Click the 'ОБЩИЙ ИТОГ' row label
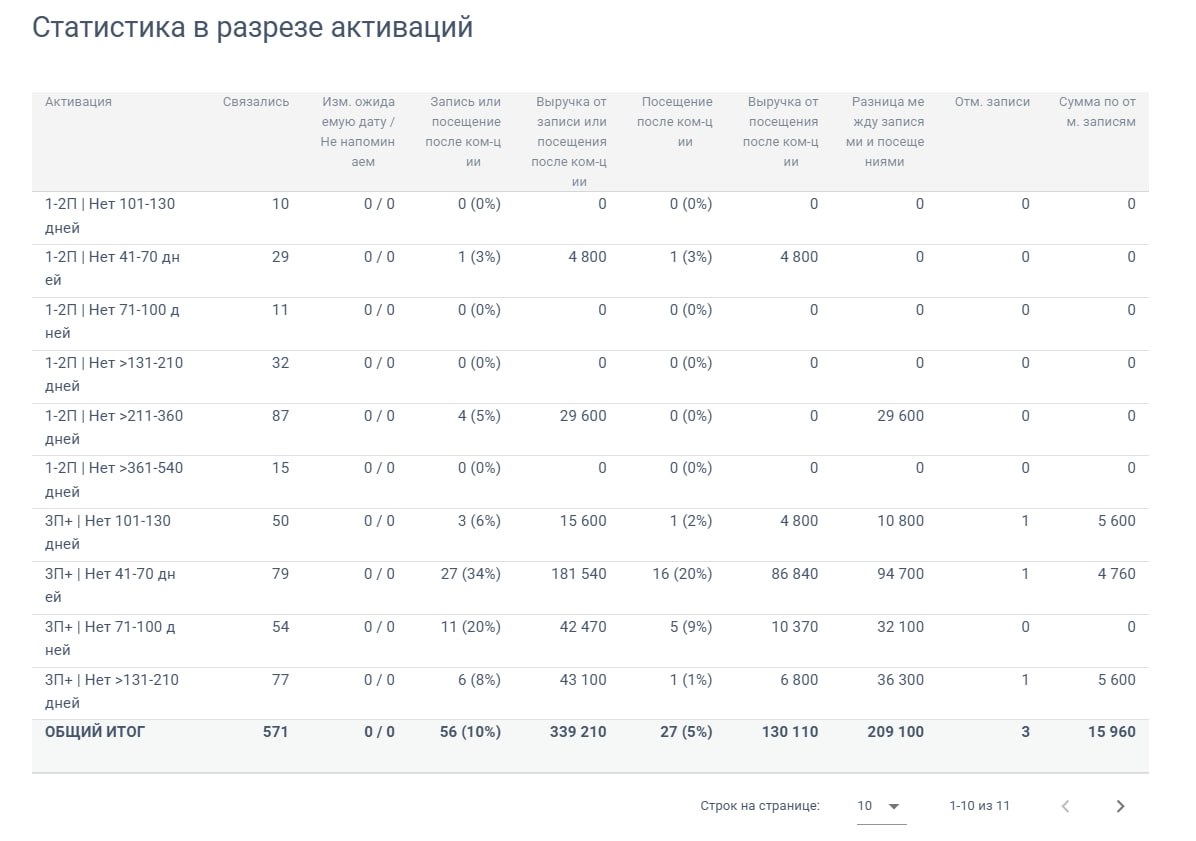The height and width of the screenshot is (841, 1196). click(x=95, y=732)
